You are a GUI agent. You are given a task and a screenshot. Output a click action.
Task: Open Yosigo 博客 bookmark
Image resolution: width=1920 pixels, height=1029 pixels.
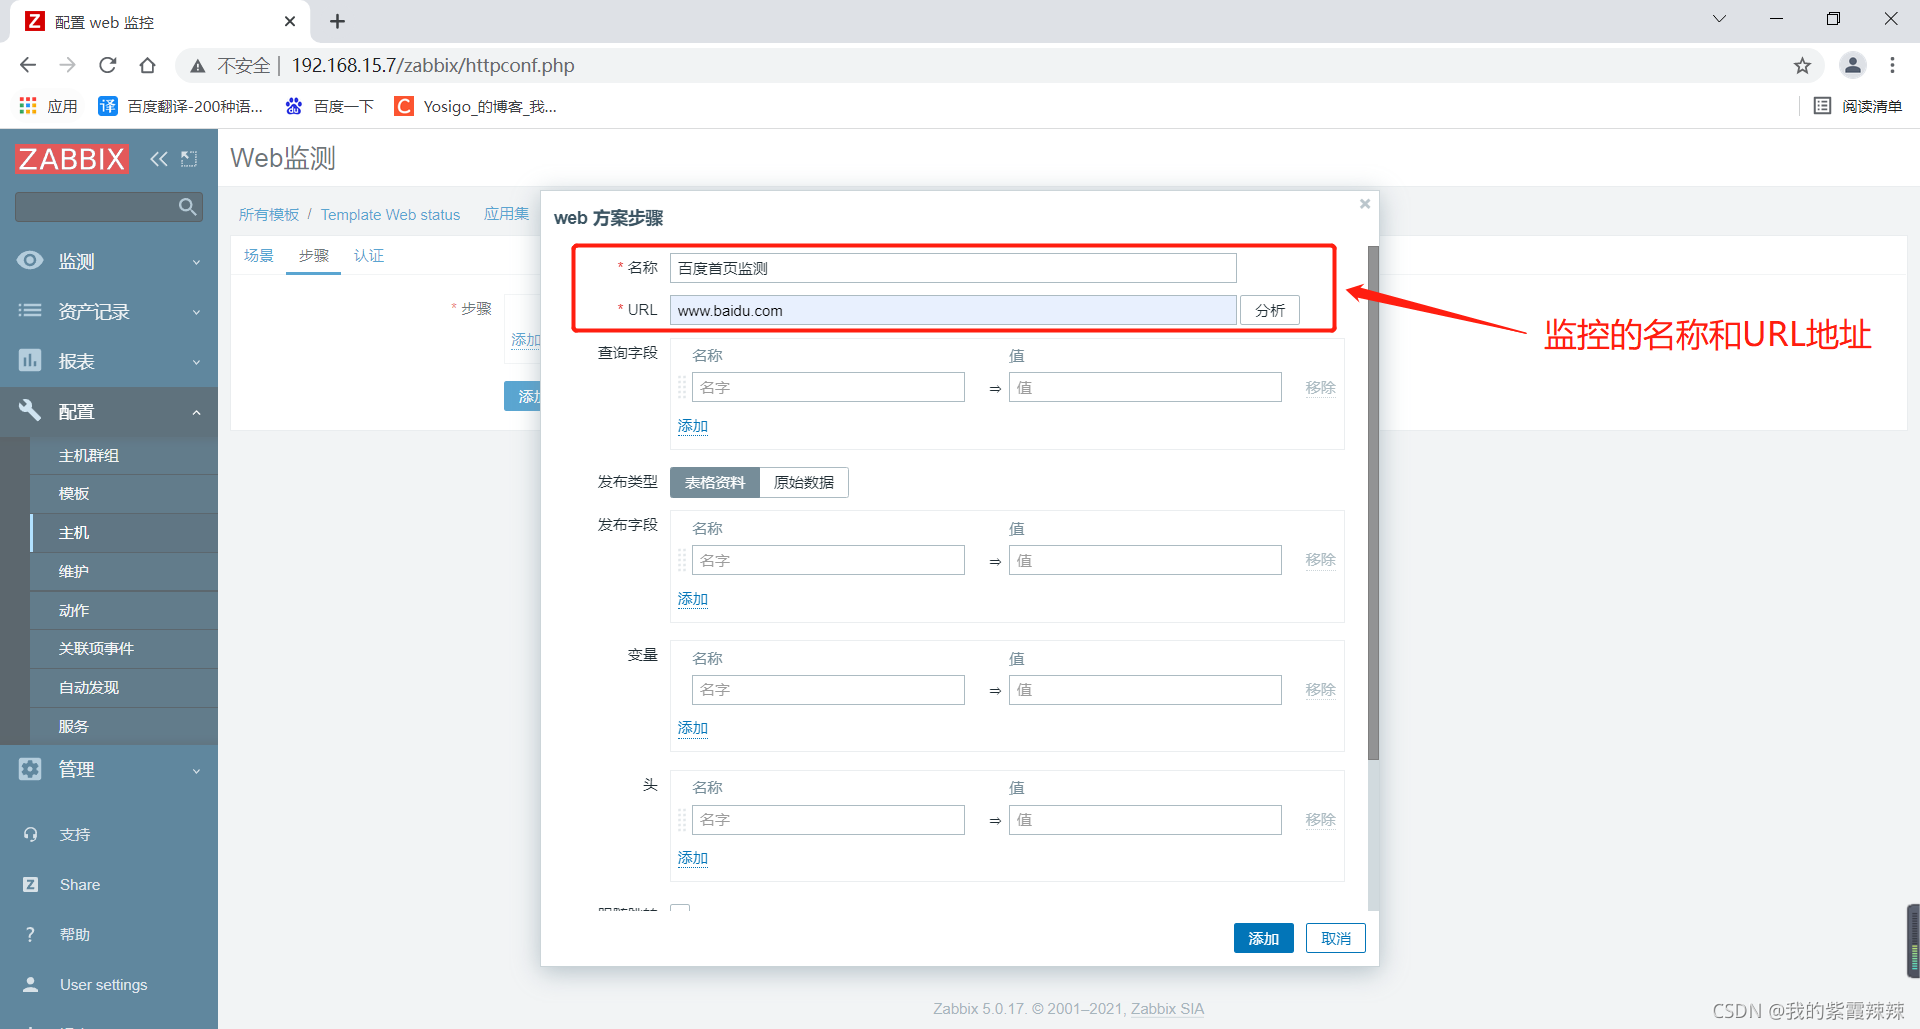point(476,106)
